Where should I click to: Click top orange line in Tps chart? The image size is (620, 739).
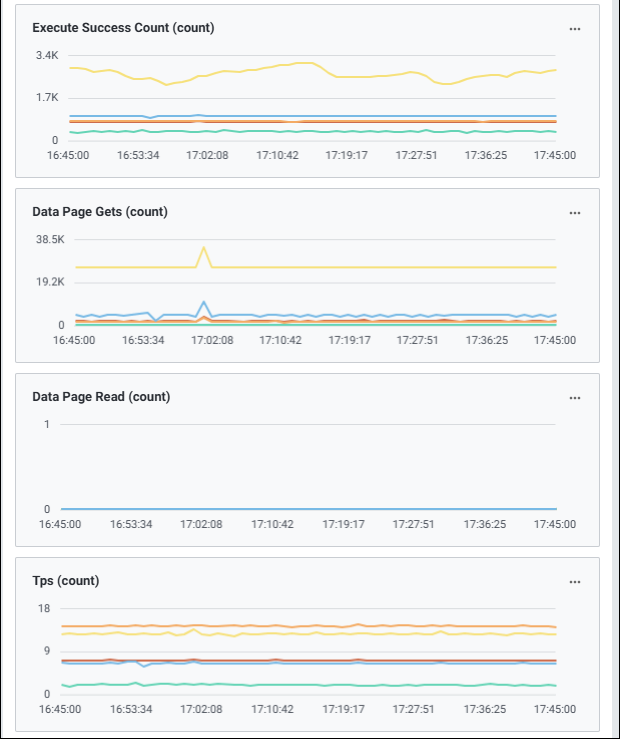[x=300, y=626]
